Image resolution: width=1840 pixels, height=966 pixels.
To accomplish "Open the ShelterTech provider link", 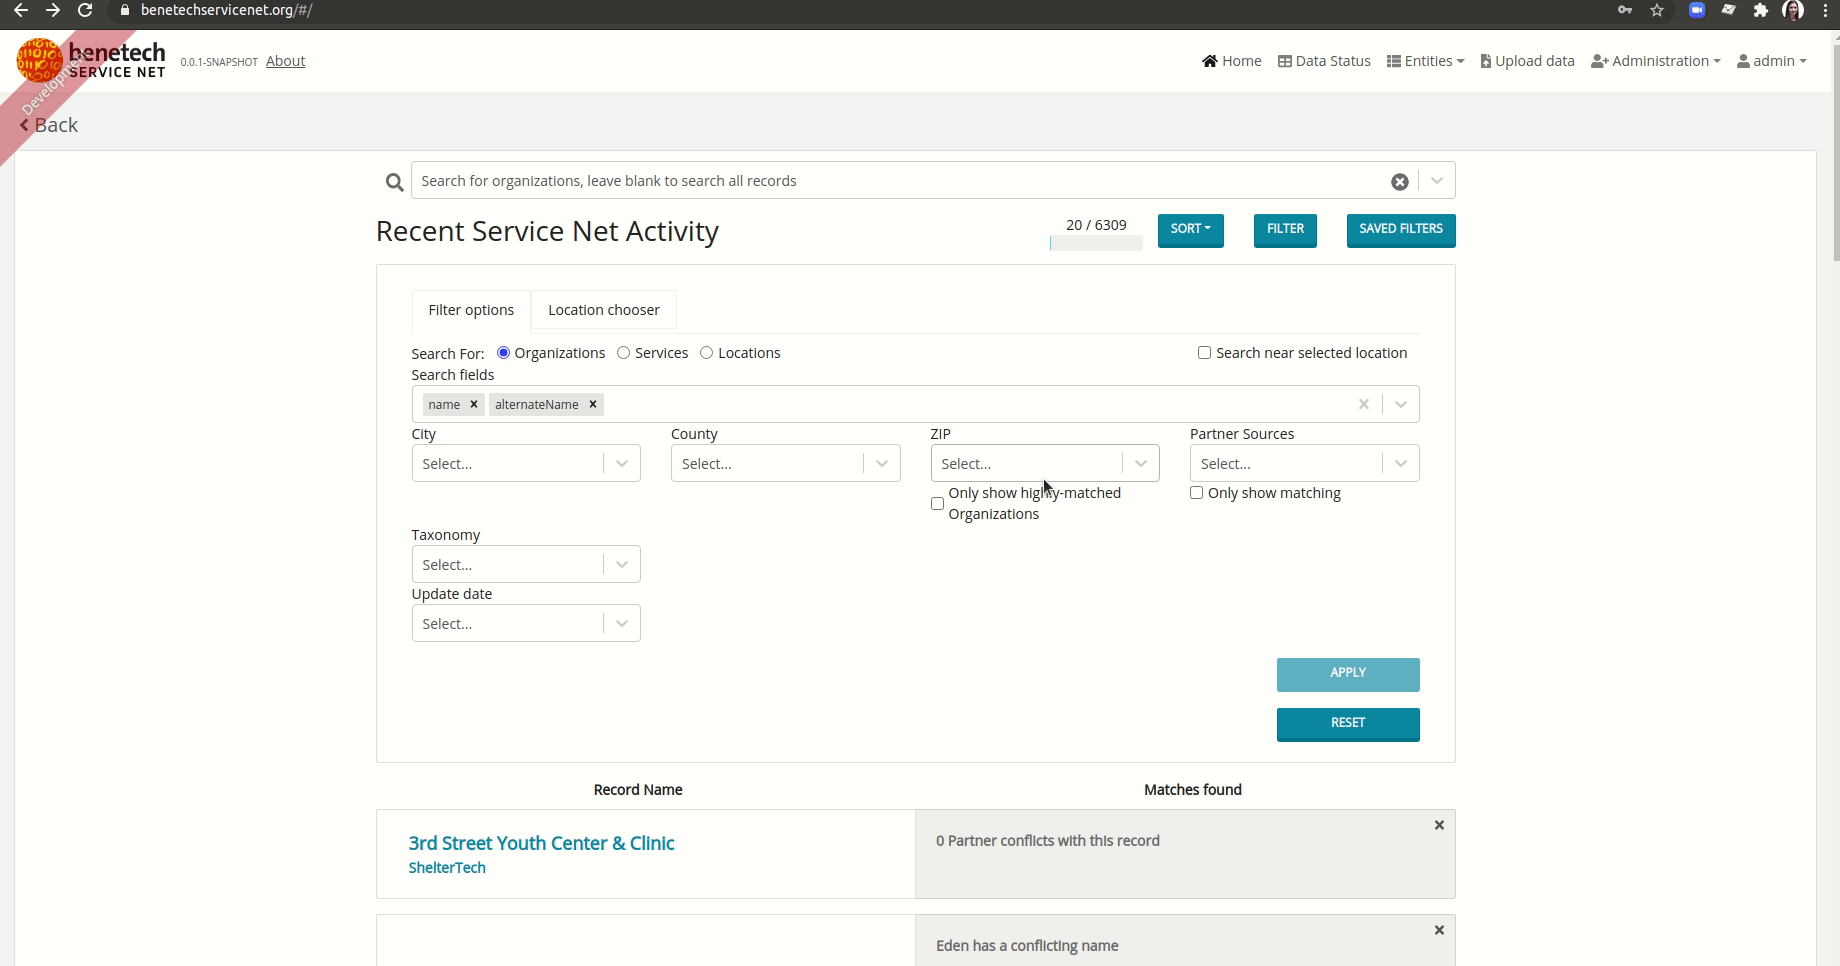I will click(x=447, y=868).
